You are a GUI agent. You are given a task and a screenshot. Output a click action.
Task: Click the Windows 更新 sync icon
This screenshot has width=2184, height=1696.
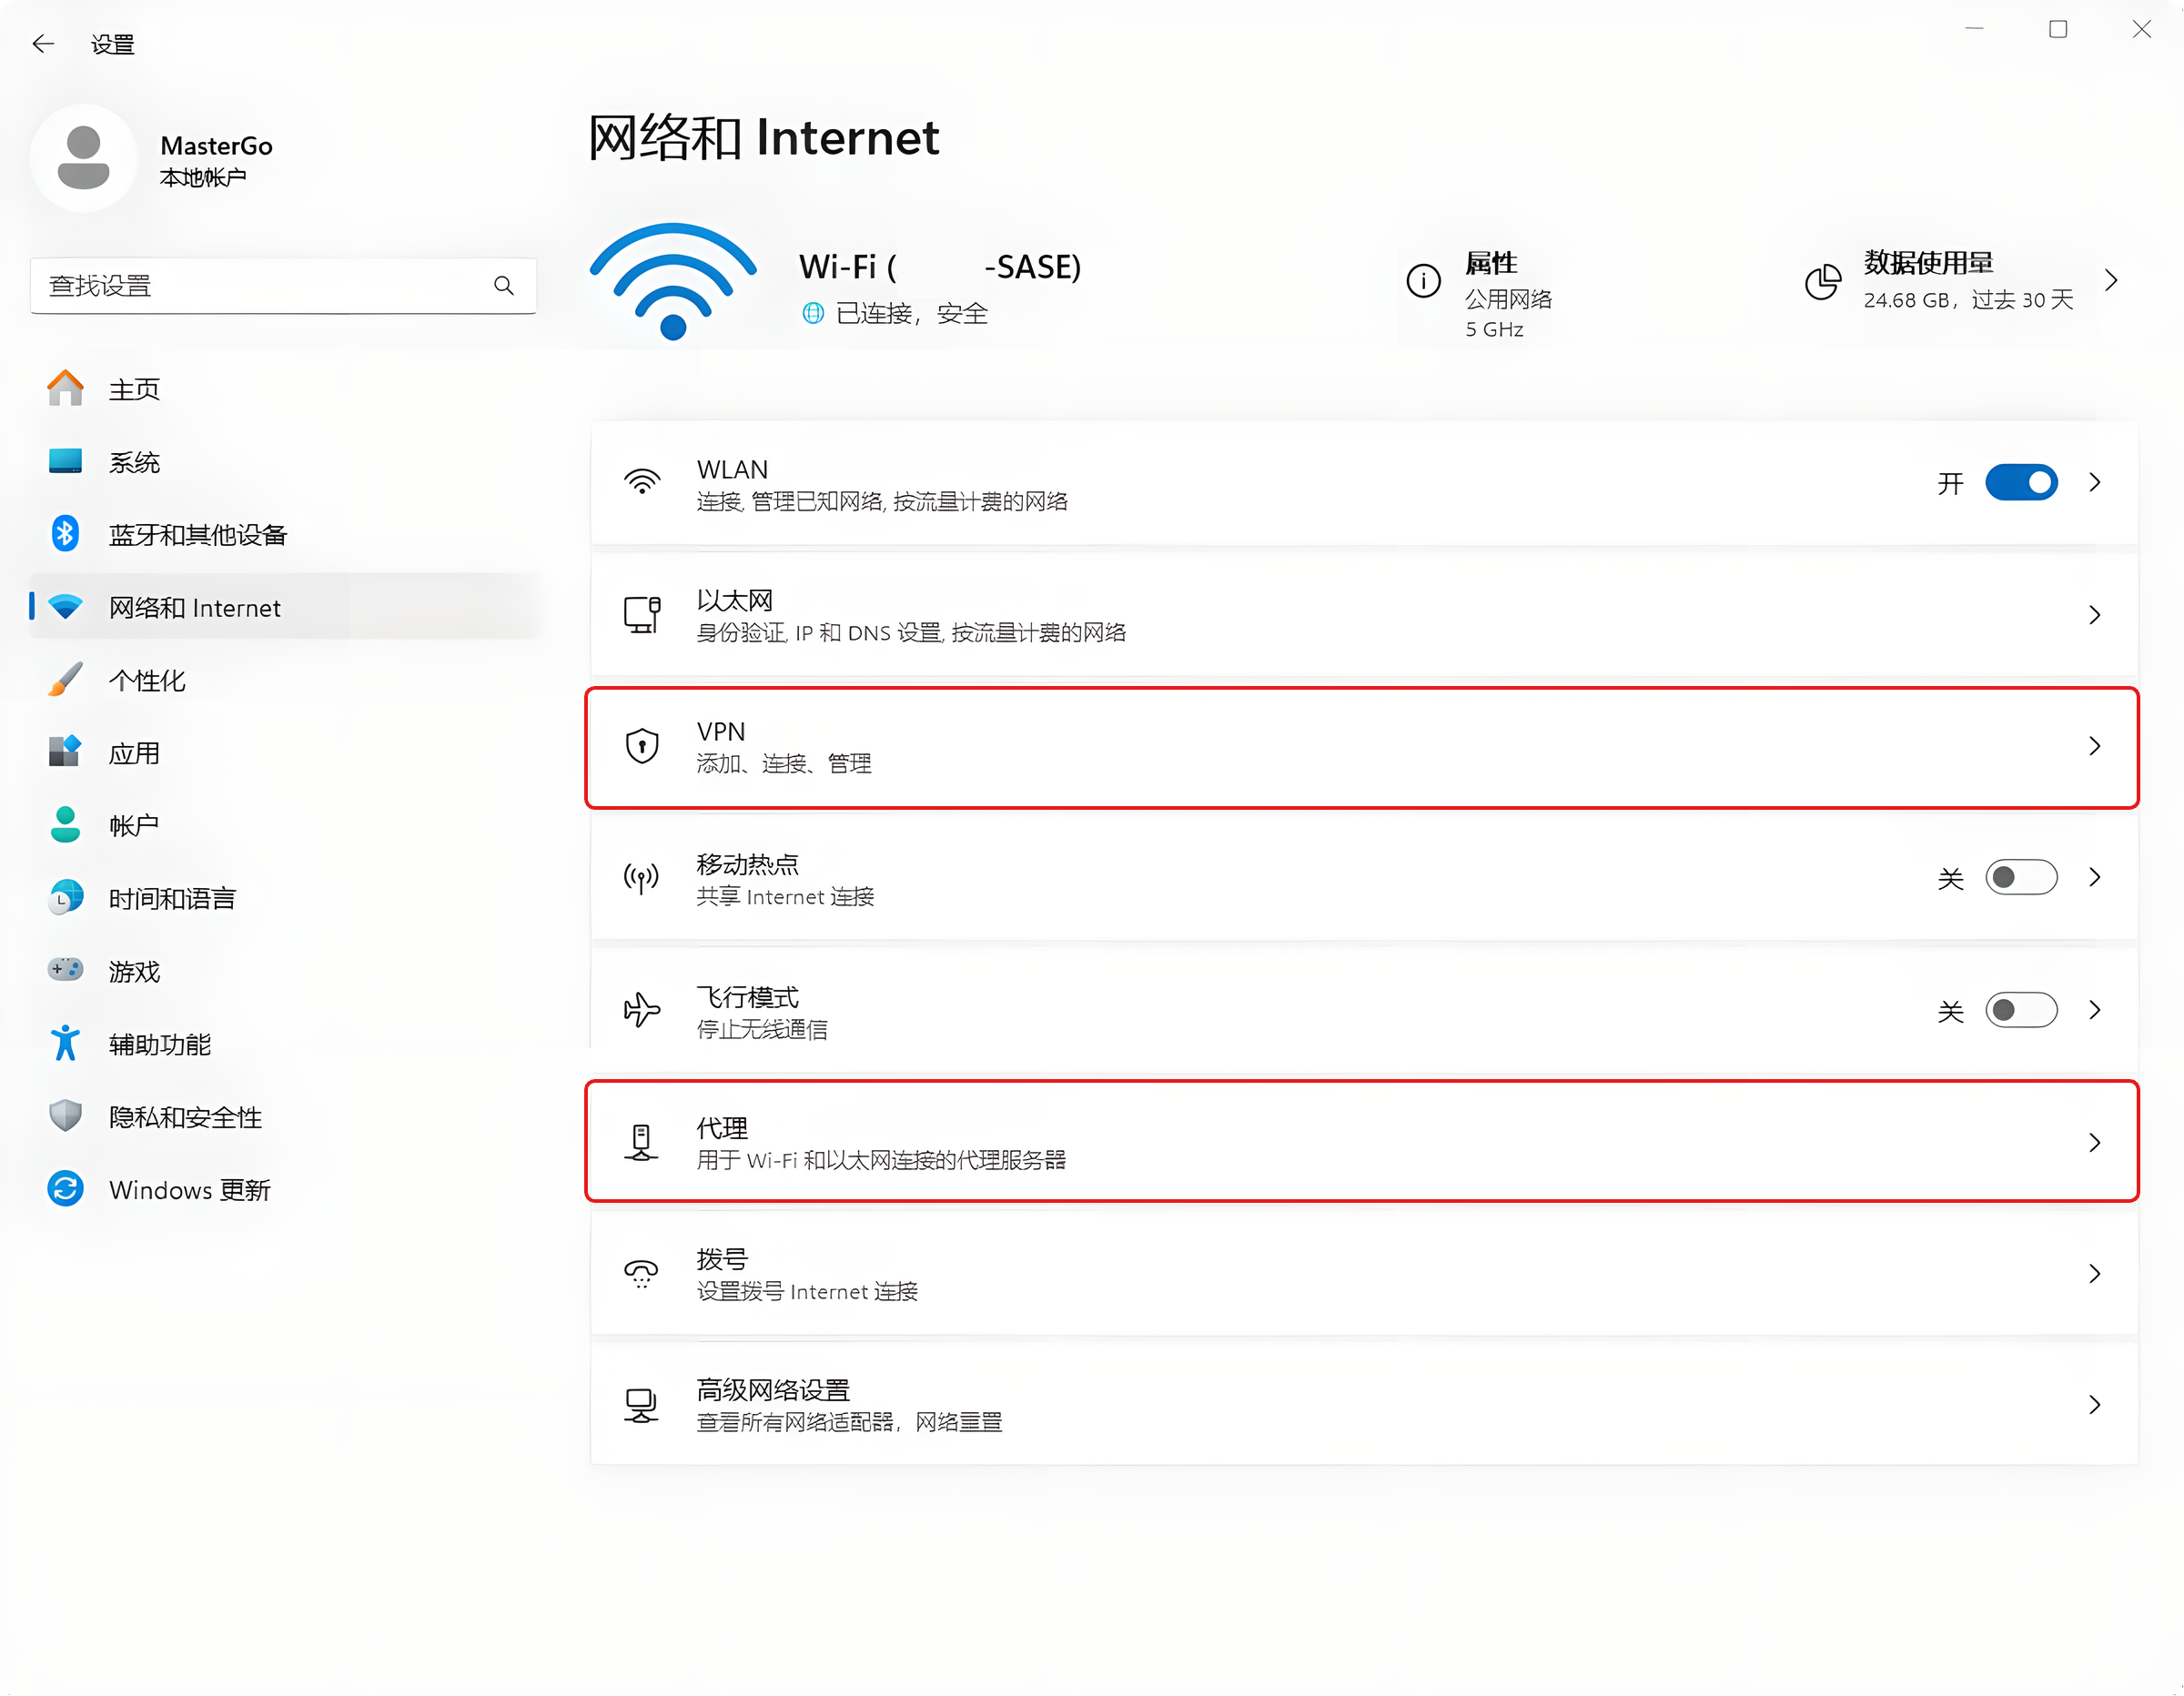tap(66, 1189)
